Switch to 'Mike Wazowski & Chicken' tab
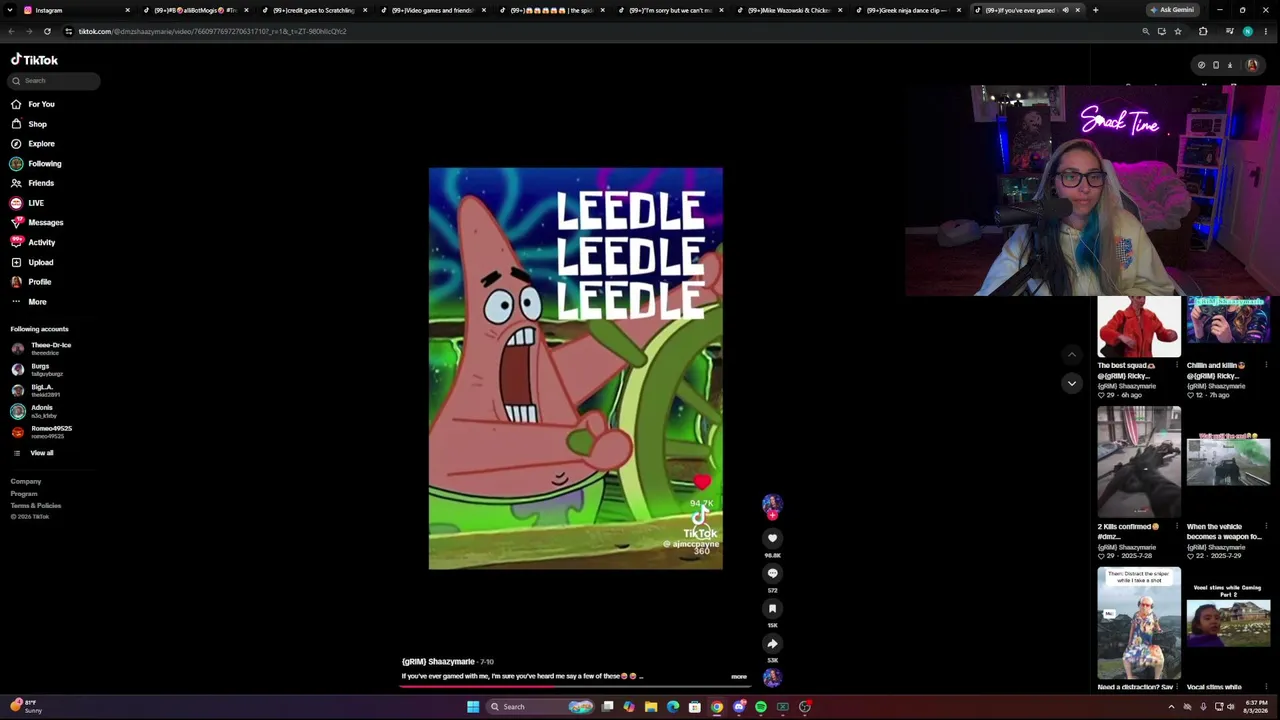The height and width of the screenshot is (720, 1280). click(789, 10)
